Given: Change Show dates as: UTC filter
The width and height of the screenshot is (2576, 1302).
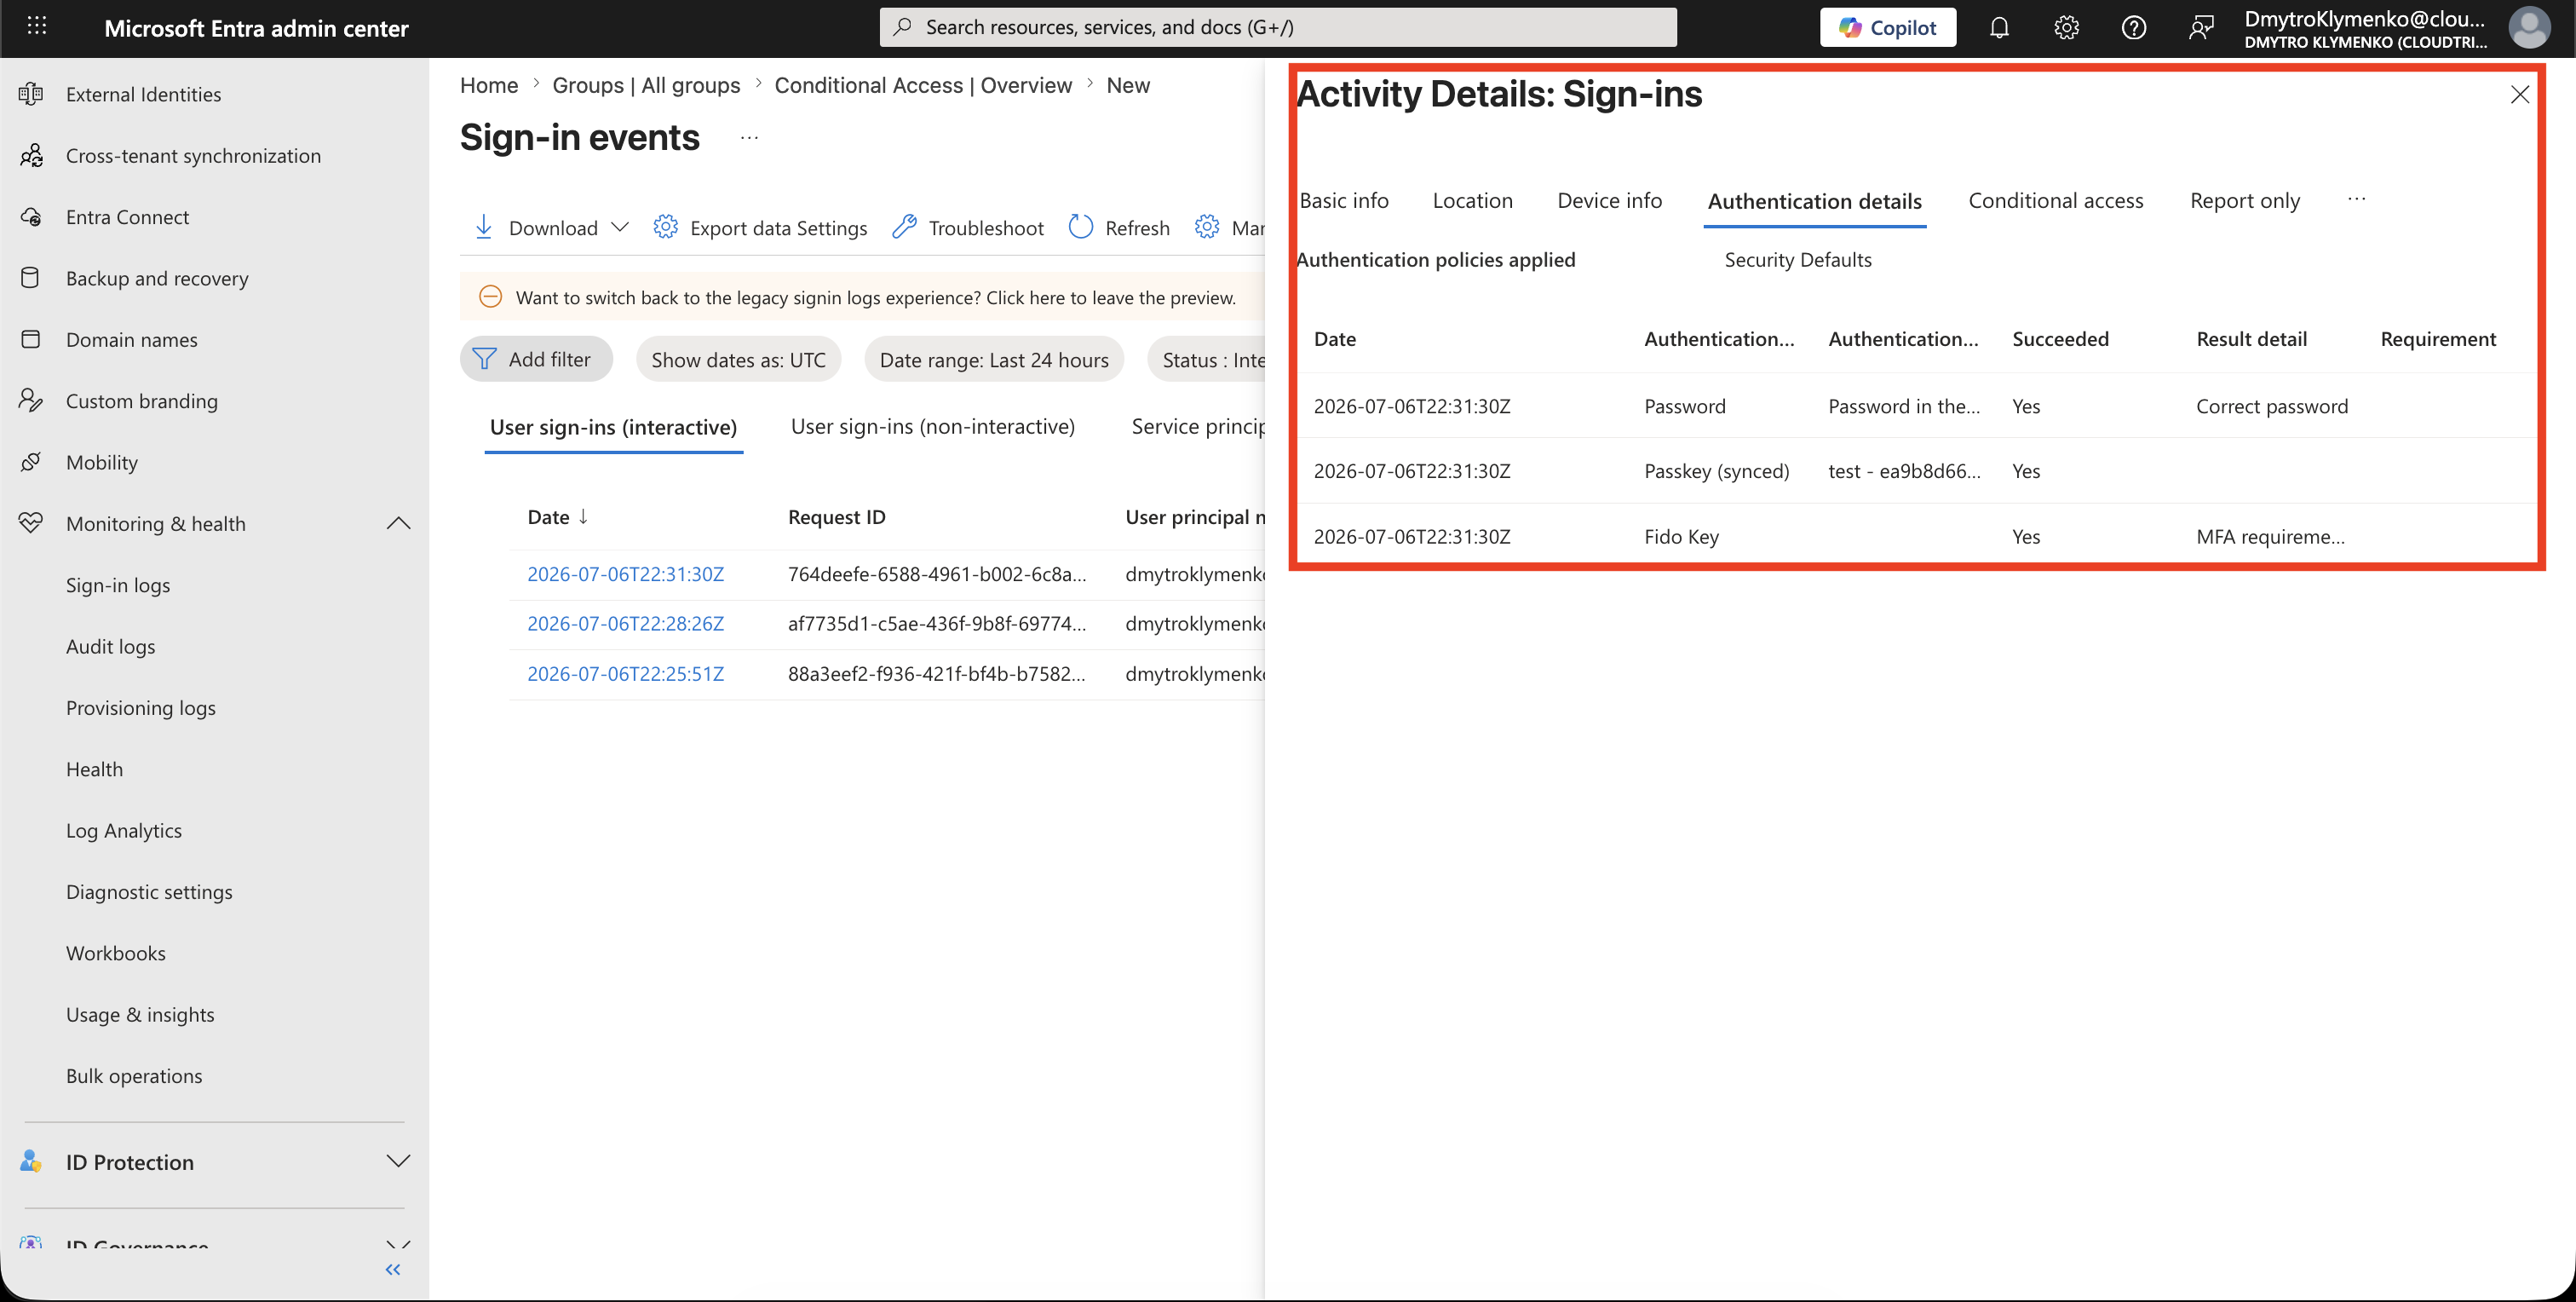Looking at the screenshot, I should (738, 359).
